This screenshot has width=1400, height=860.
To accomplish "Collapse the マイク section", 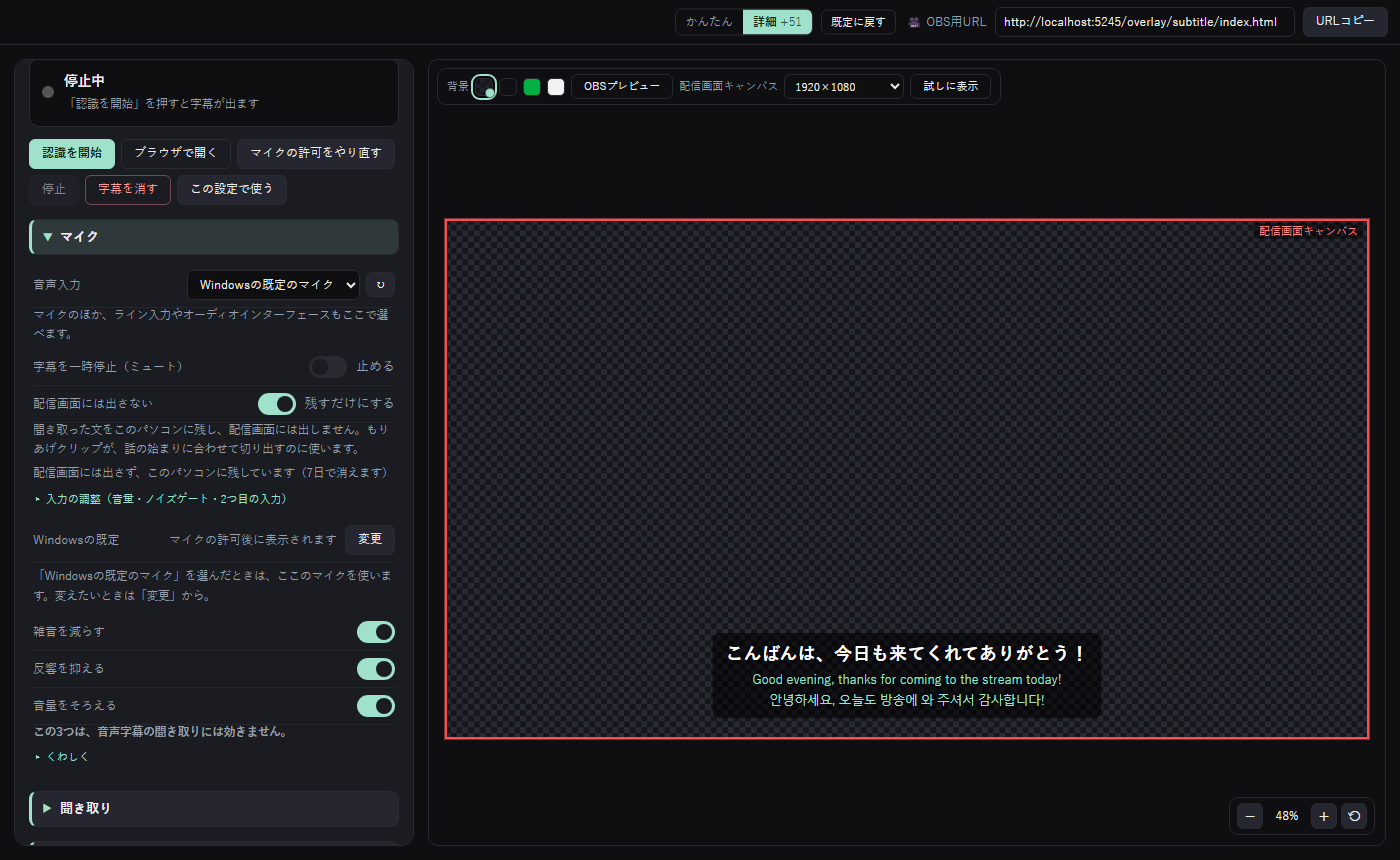I will click(x=214, y=237).
